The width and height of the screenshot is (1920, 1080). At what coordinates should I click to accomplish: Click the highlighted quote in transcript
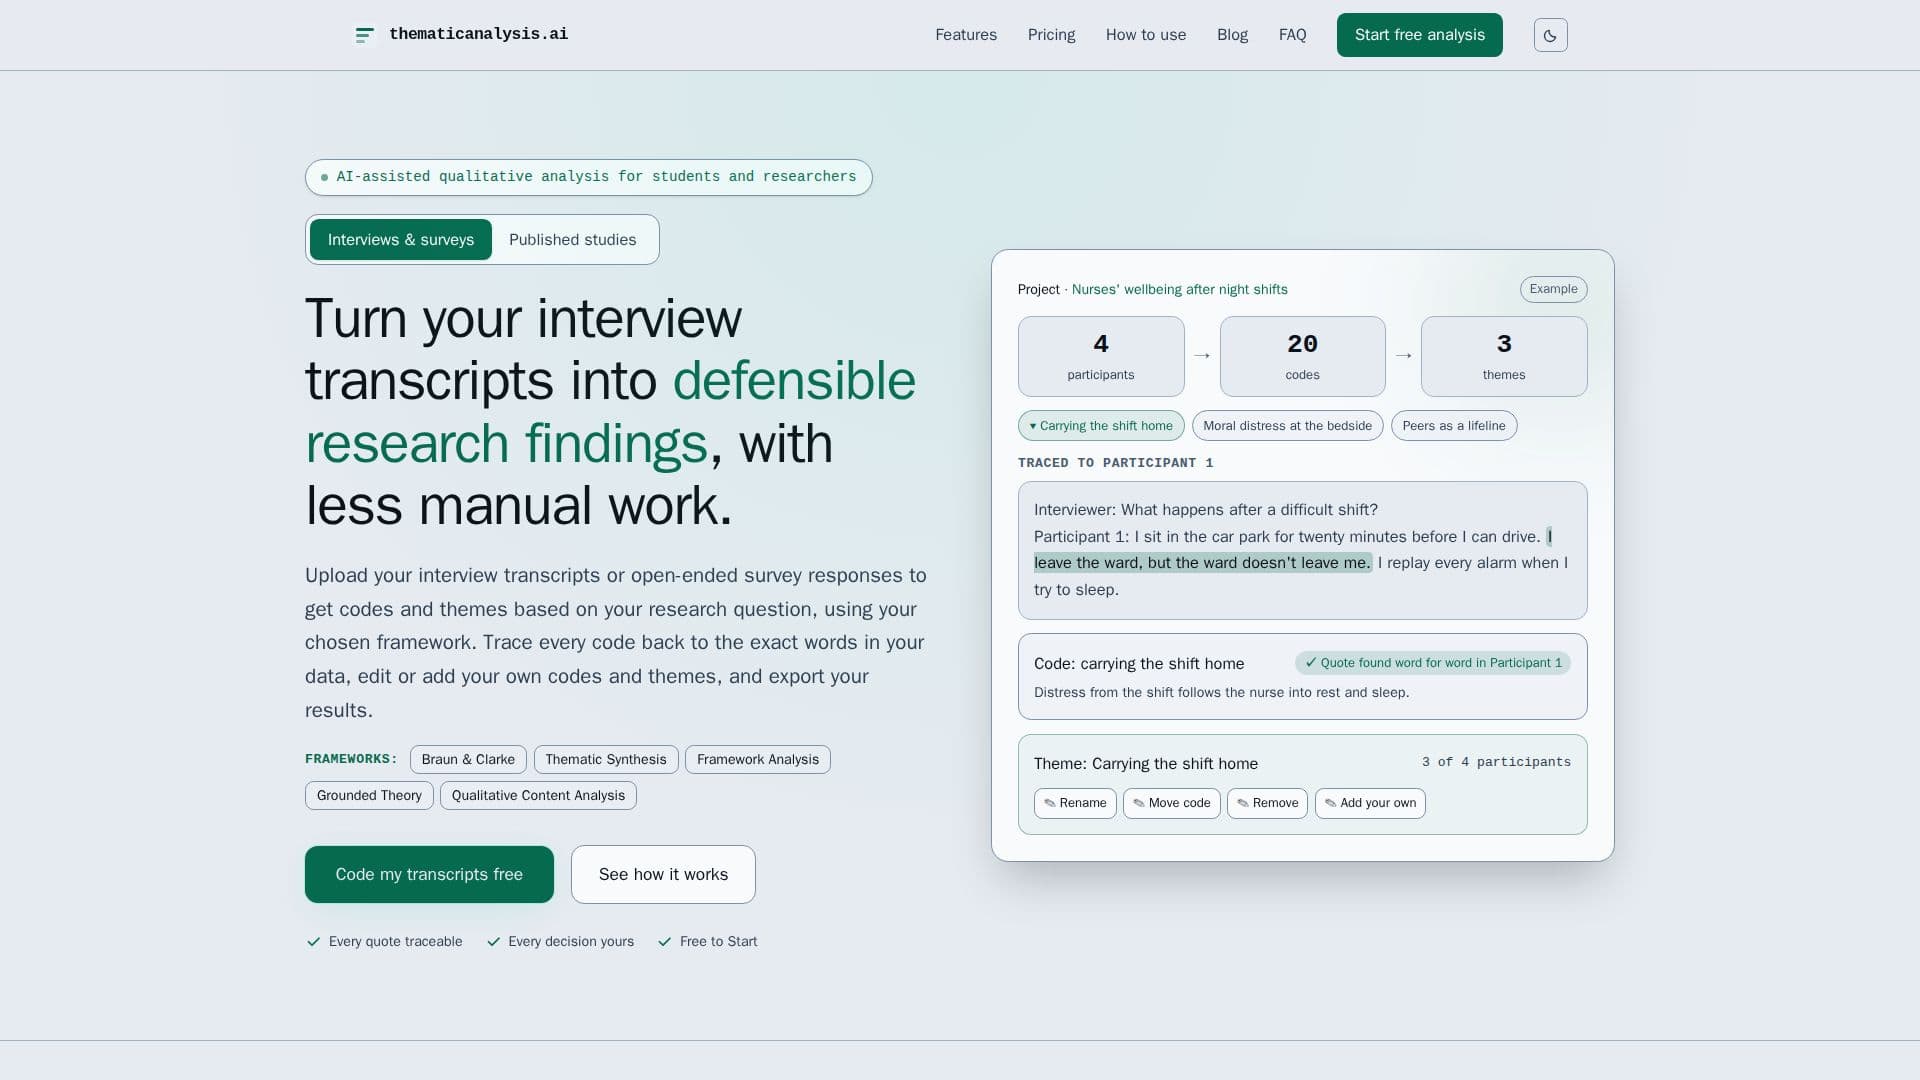point(1203,563)
